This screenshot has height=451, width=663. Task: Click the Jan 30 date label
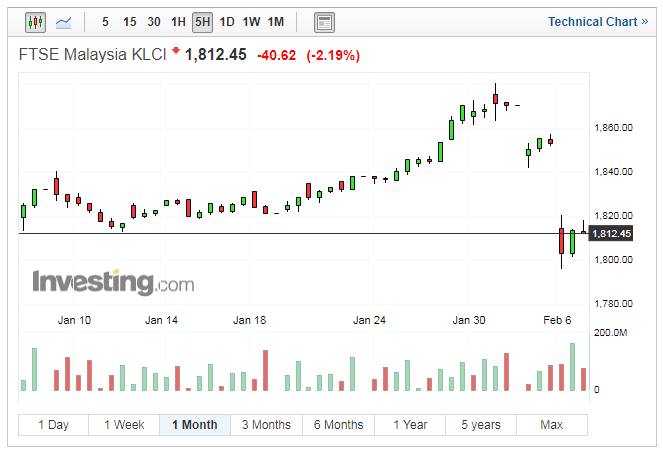click(469, 320)
